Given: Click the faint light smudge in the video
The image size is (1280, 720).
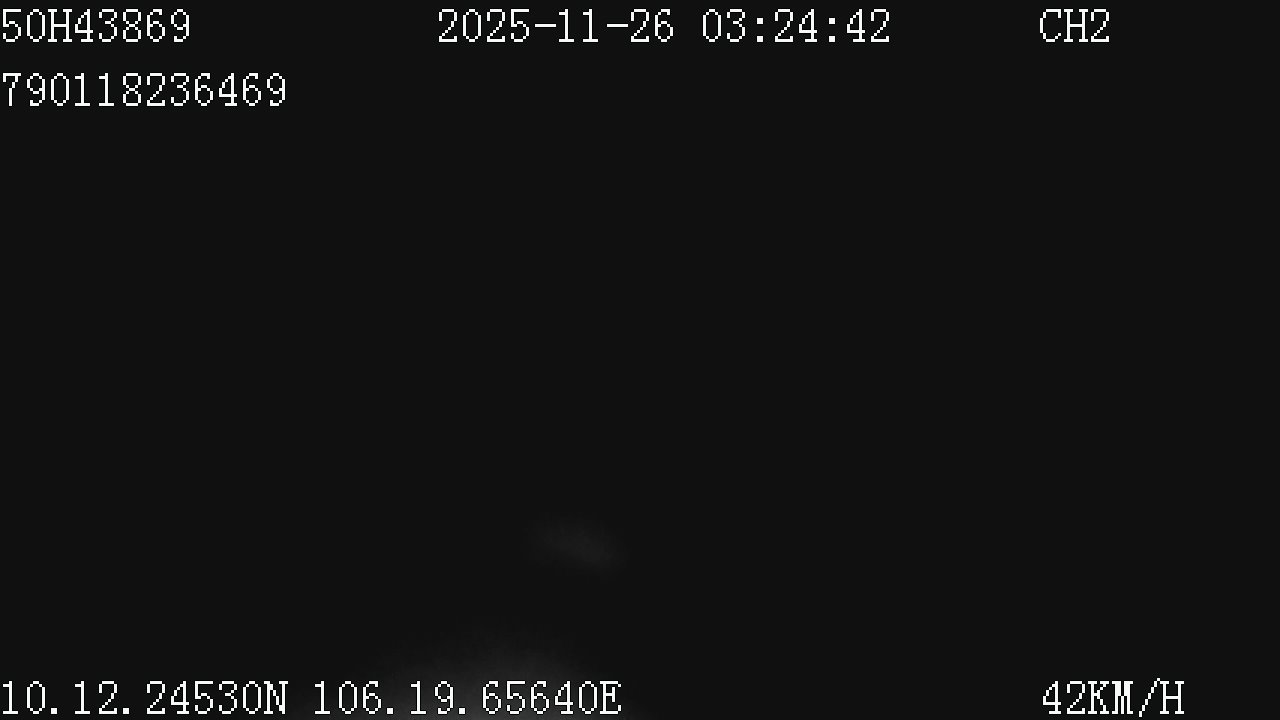Looking at the screenshot, I should coord(577,545).
